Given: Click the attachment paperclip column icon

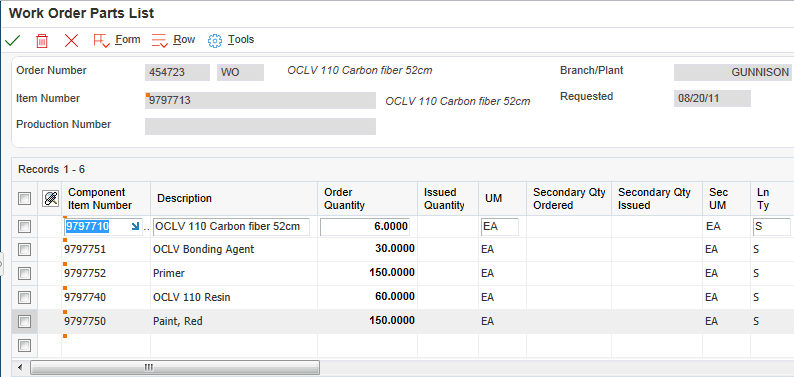Looking at the screenshot, I should click(50, 198).
